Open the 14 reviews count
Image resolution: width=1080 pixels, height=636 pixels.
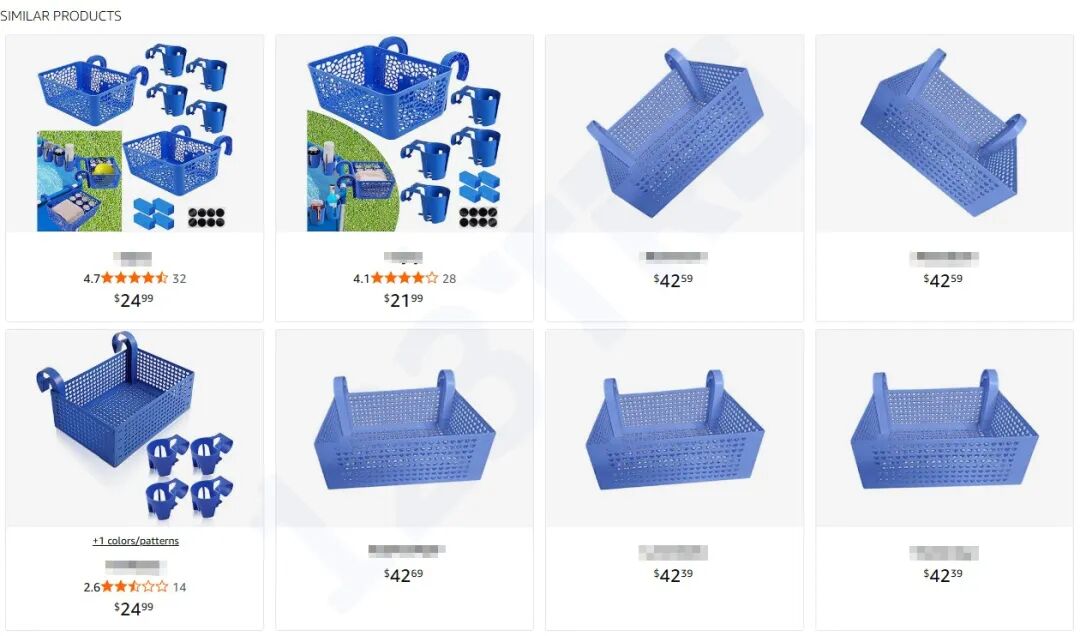pos(179,587)
